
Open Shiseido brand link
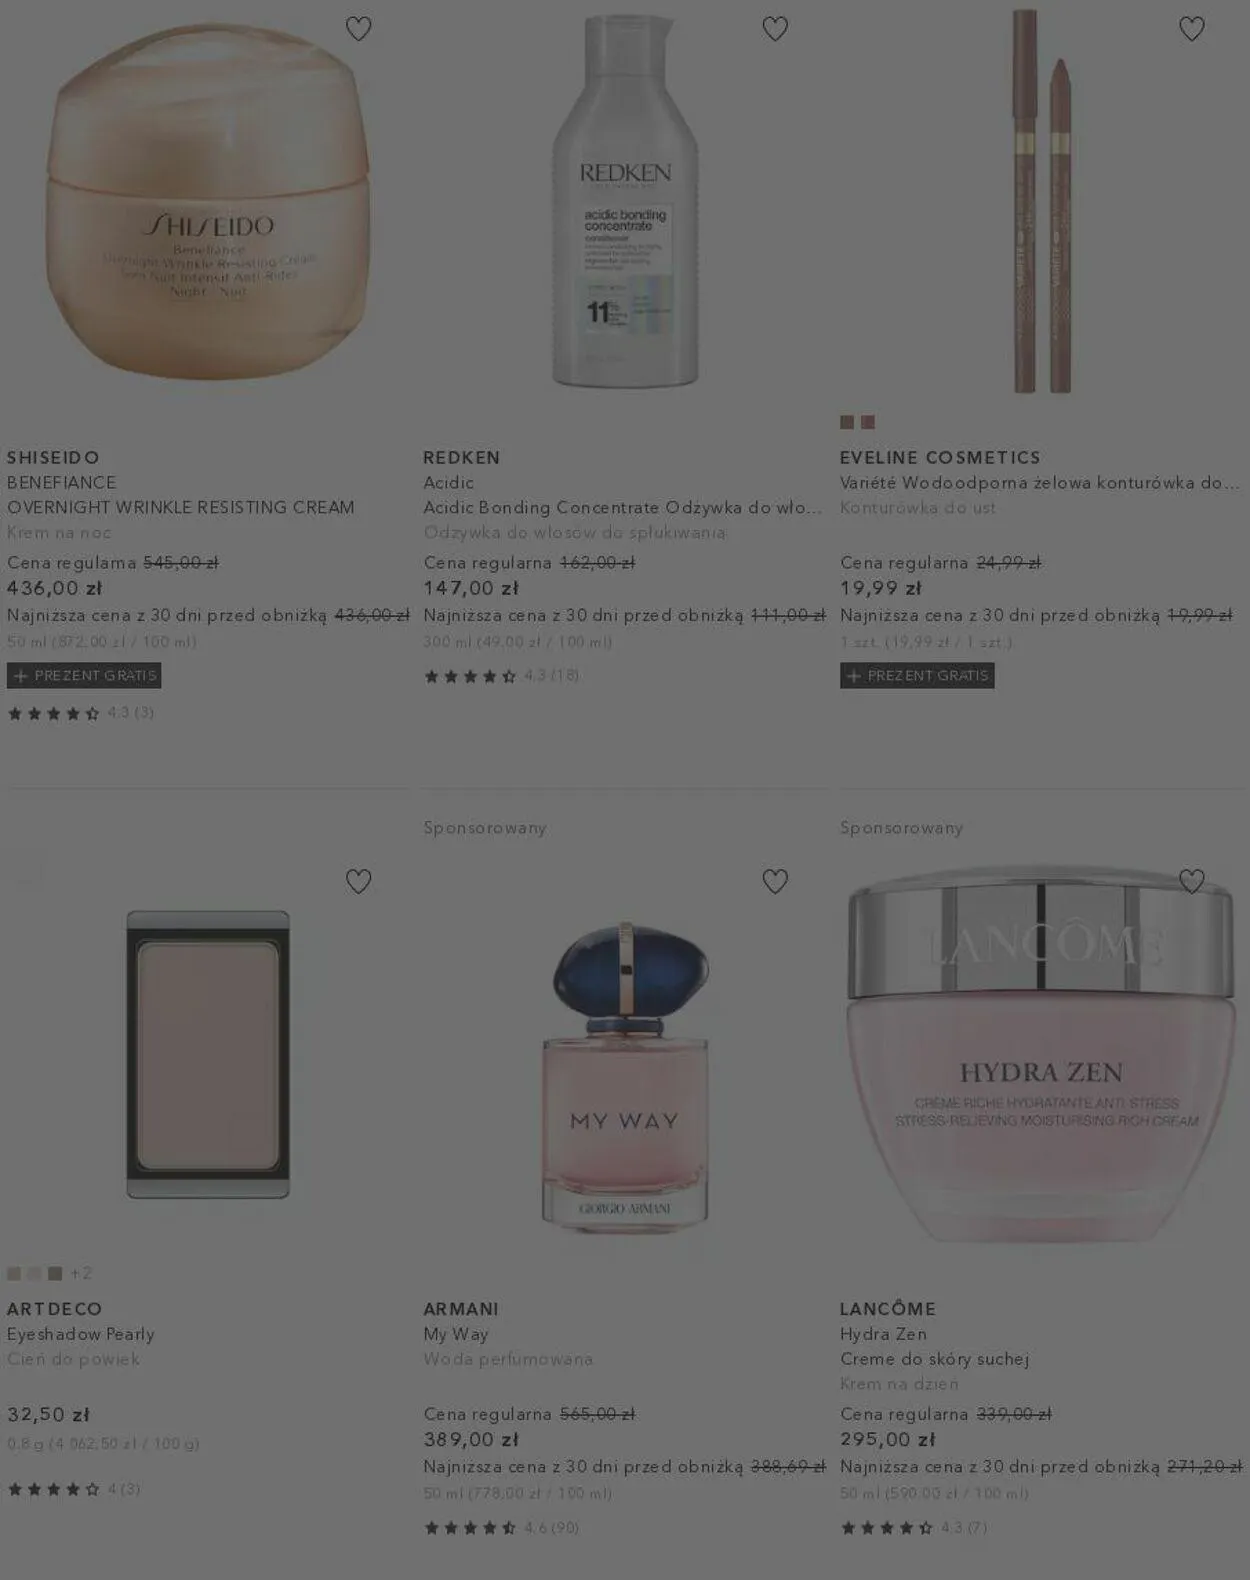53,457
